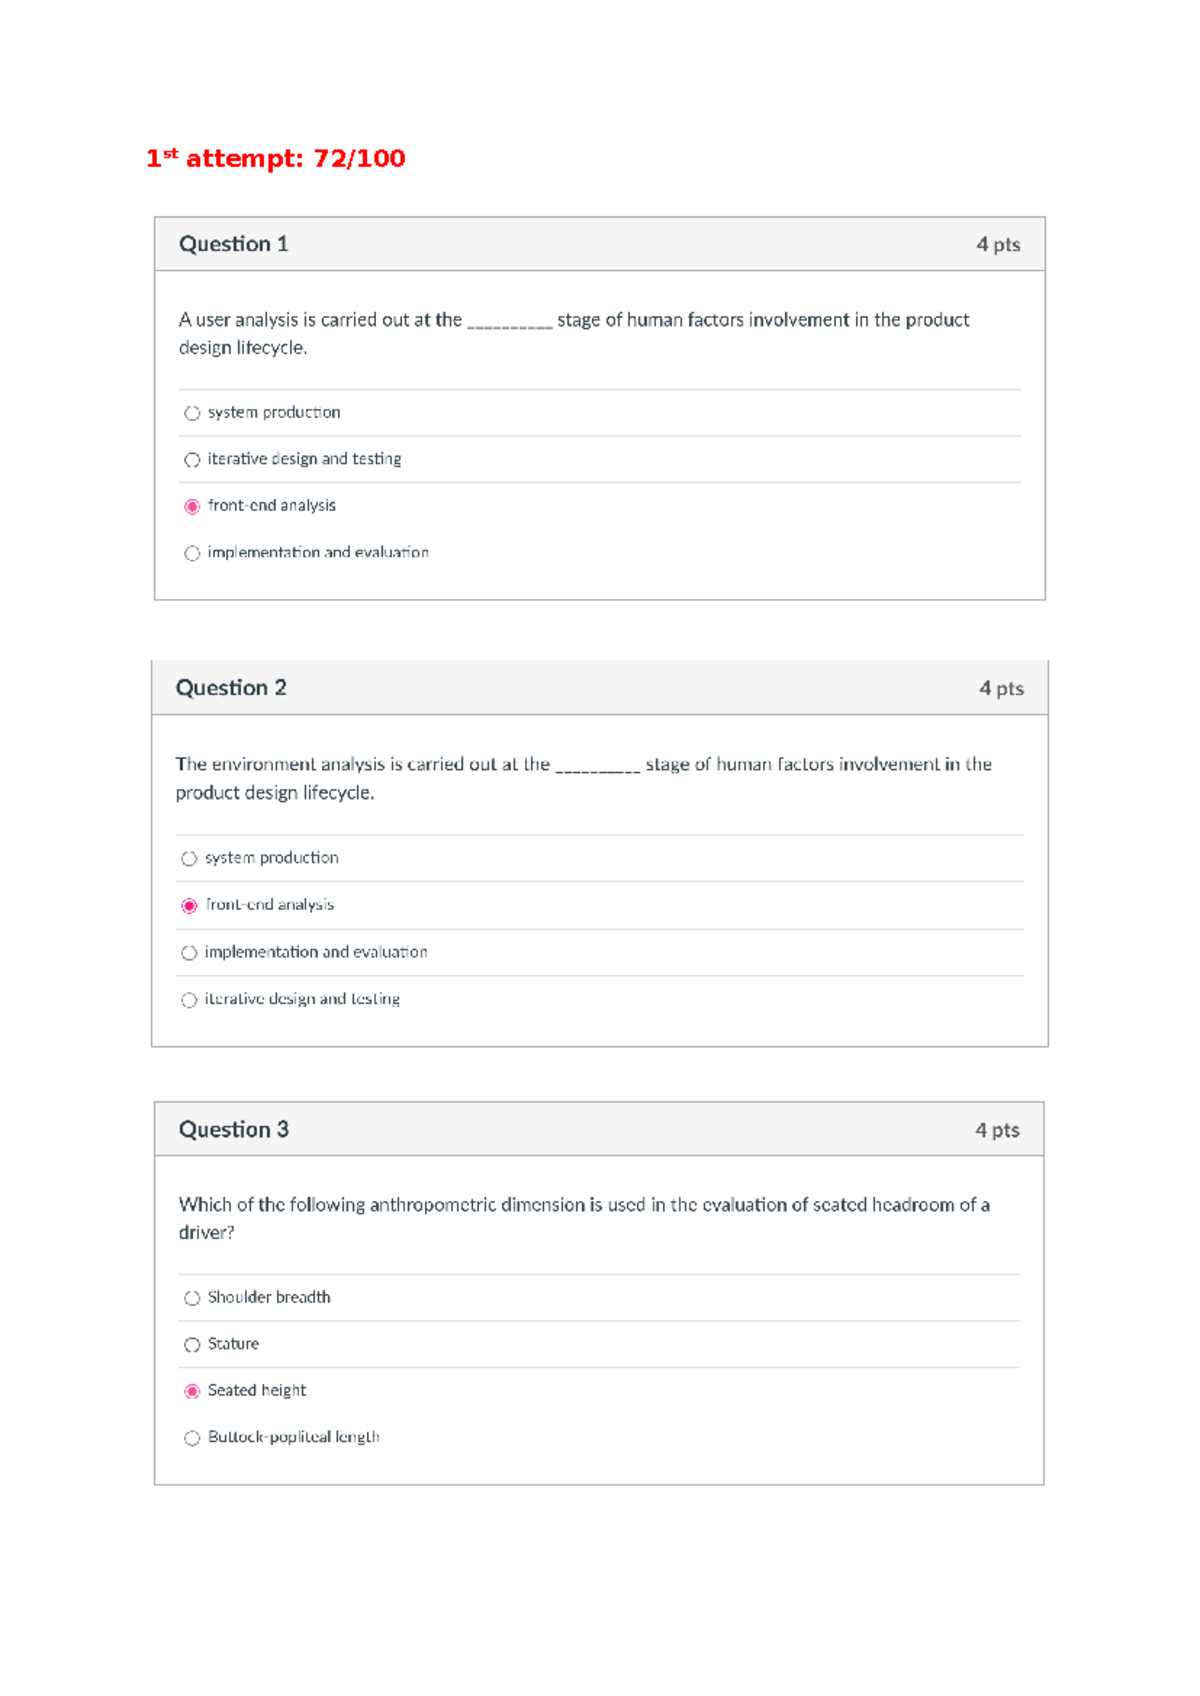Screen dimensions: 1200x1696
Task: Choose the "Stature" radio option
Action: pyautogui.click(x=192, y=1345)
